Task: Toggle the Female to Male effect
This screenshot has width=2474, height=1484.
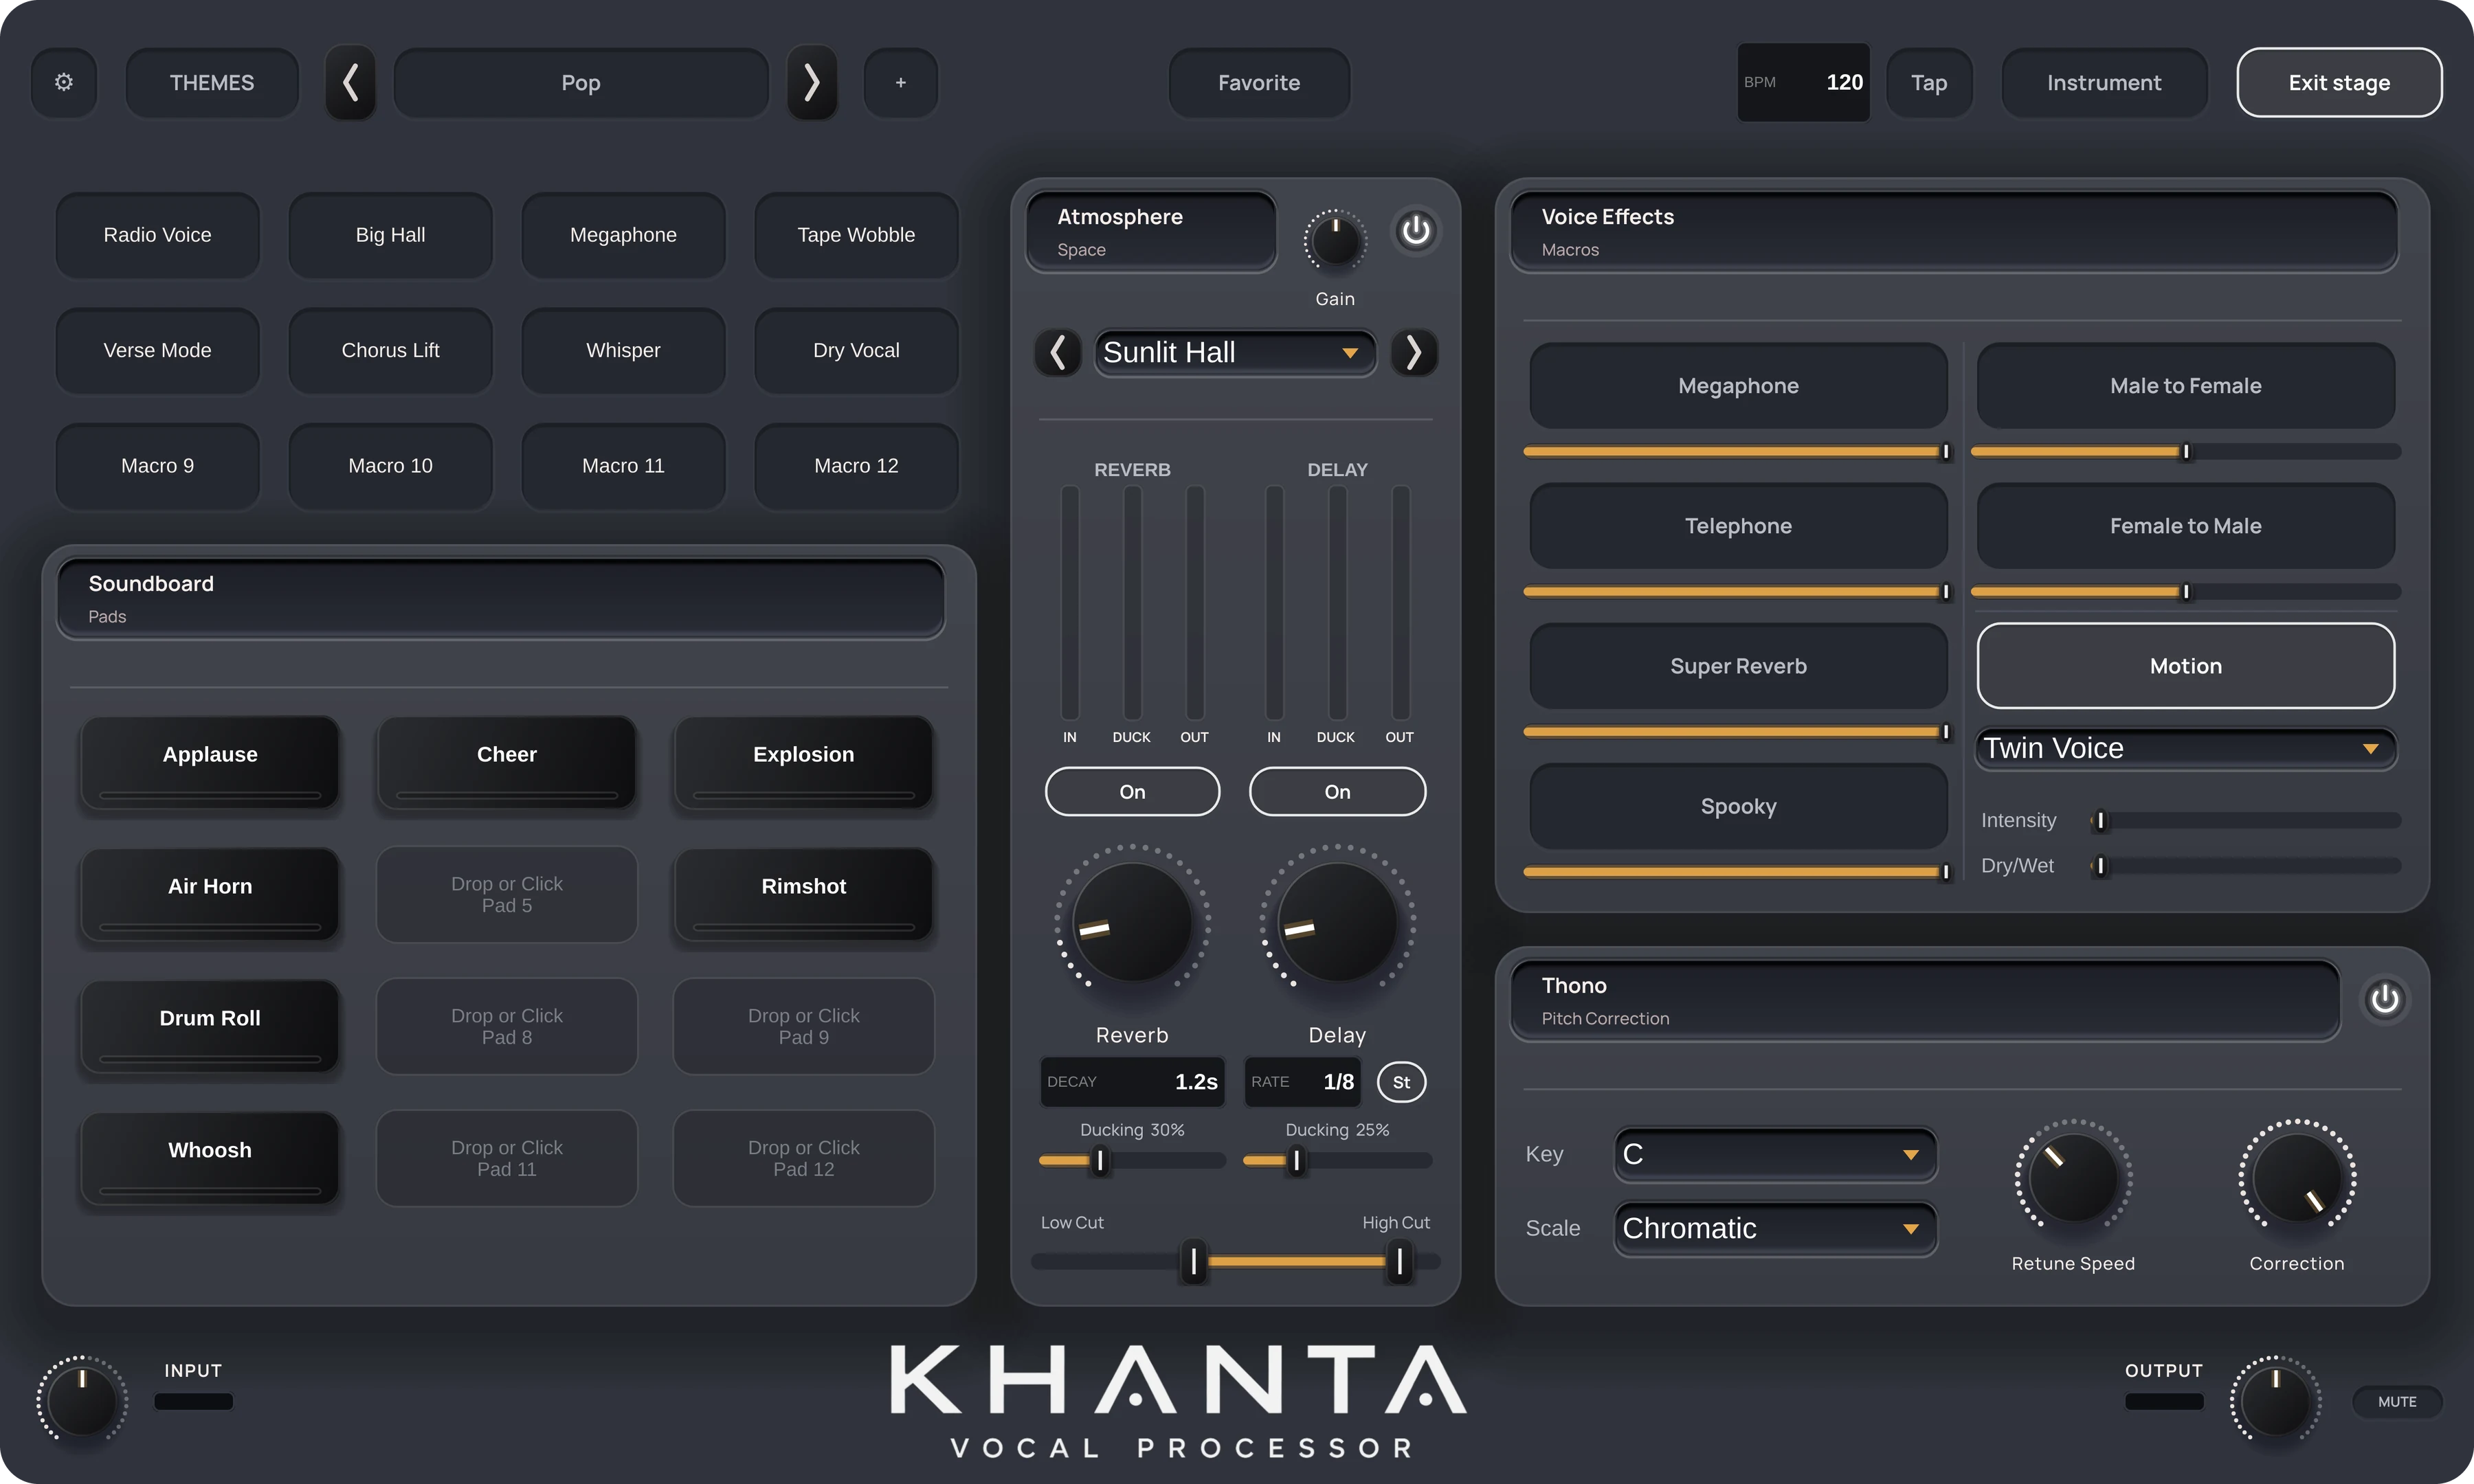Action: [x=2185, y=526]
